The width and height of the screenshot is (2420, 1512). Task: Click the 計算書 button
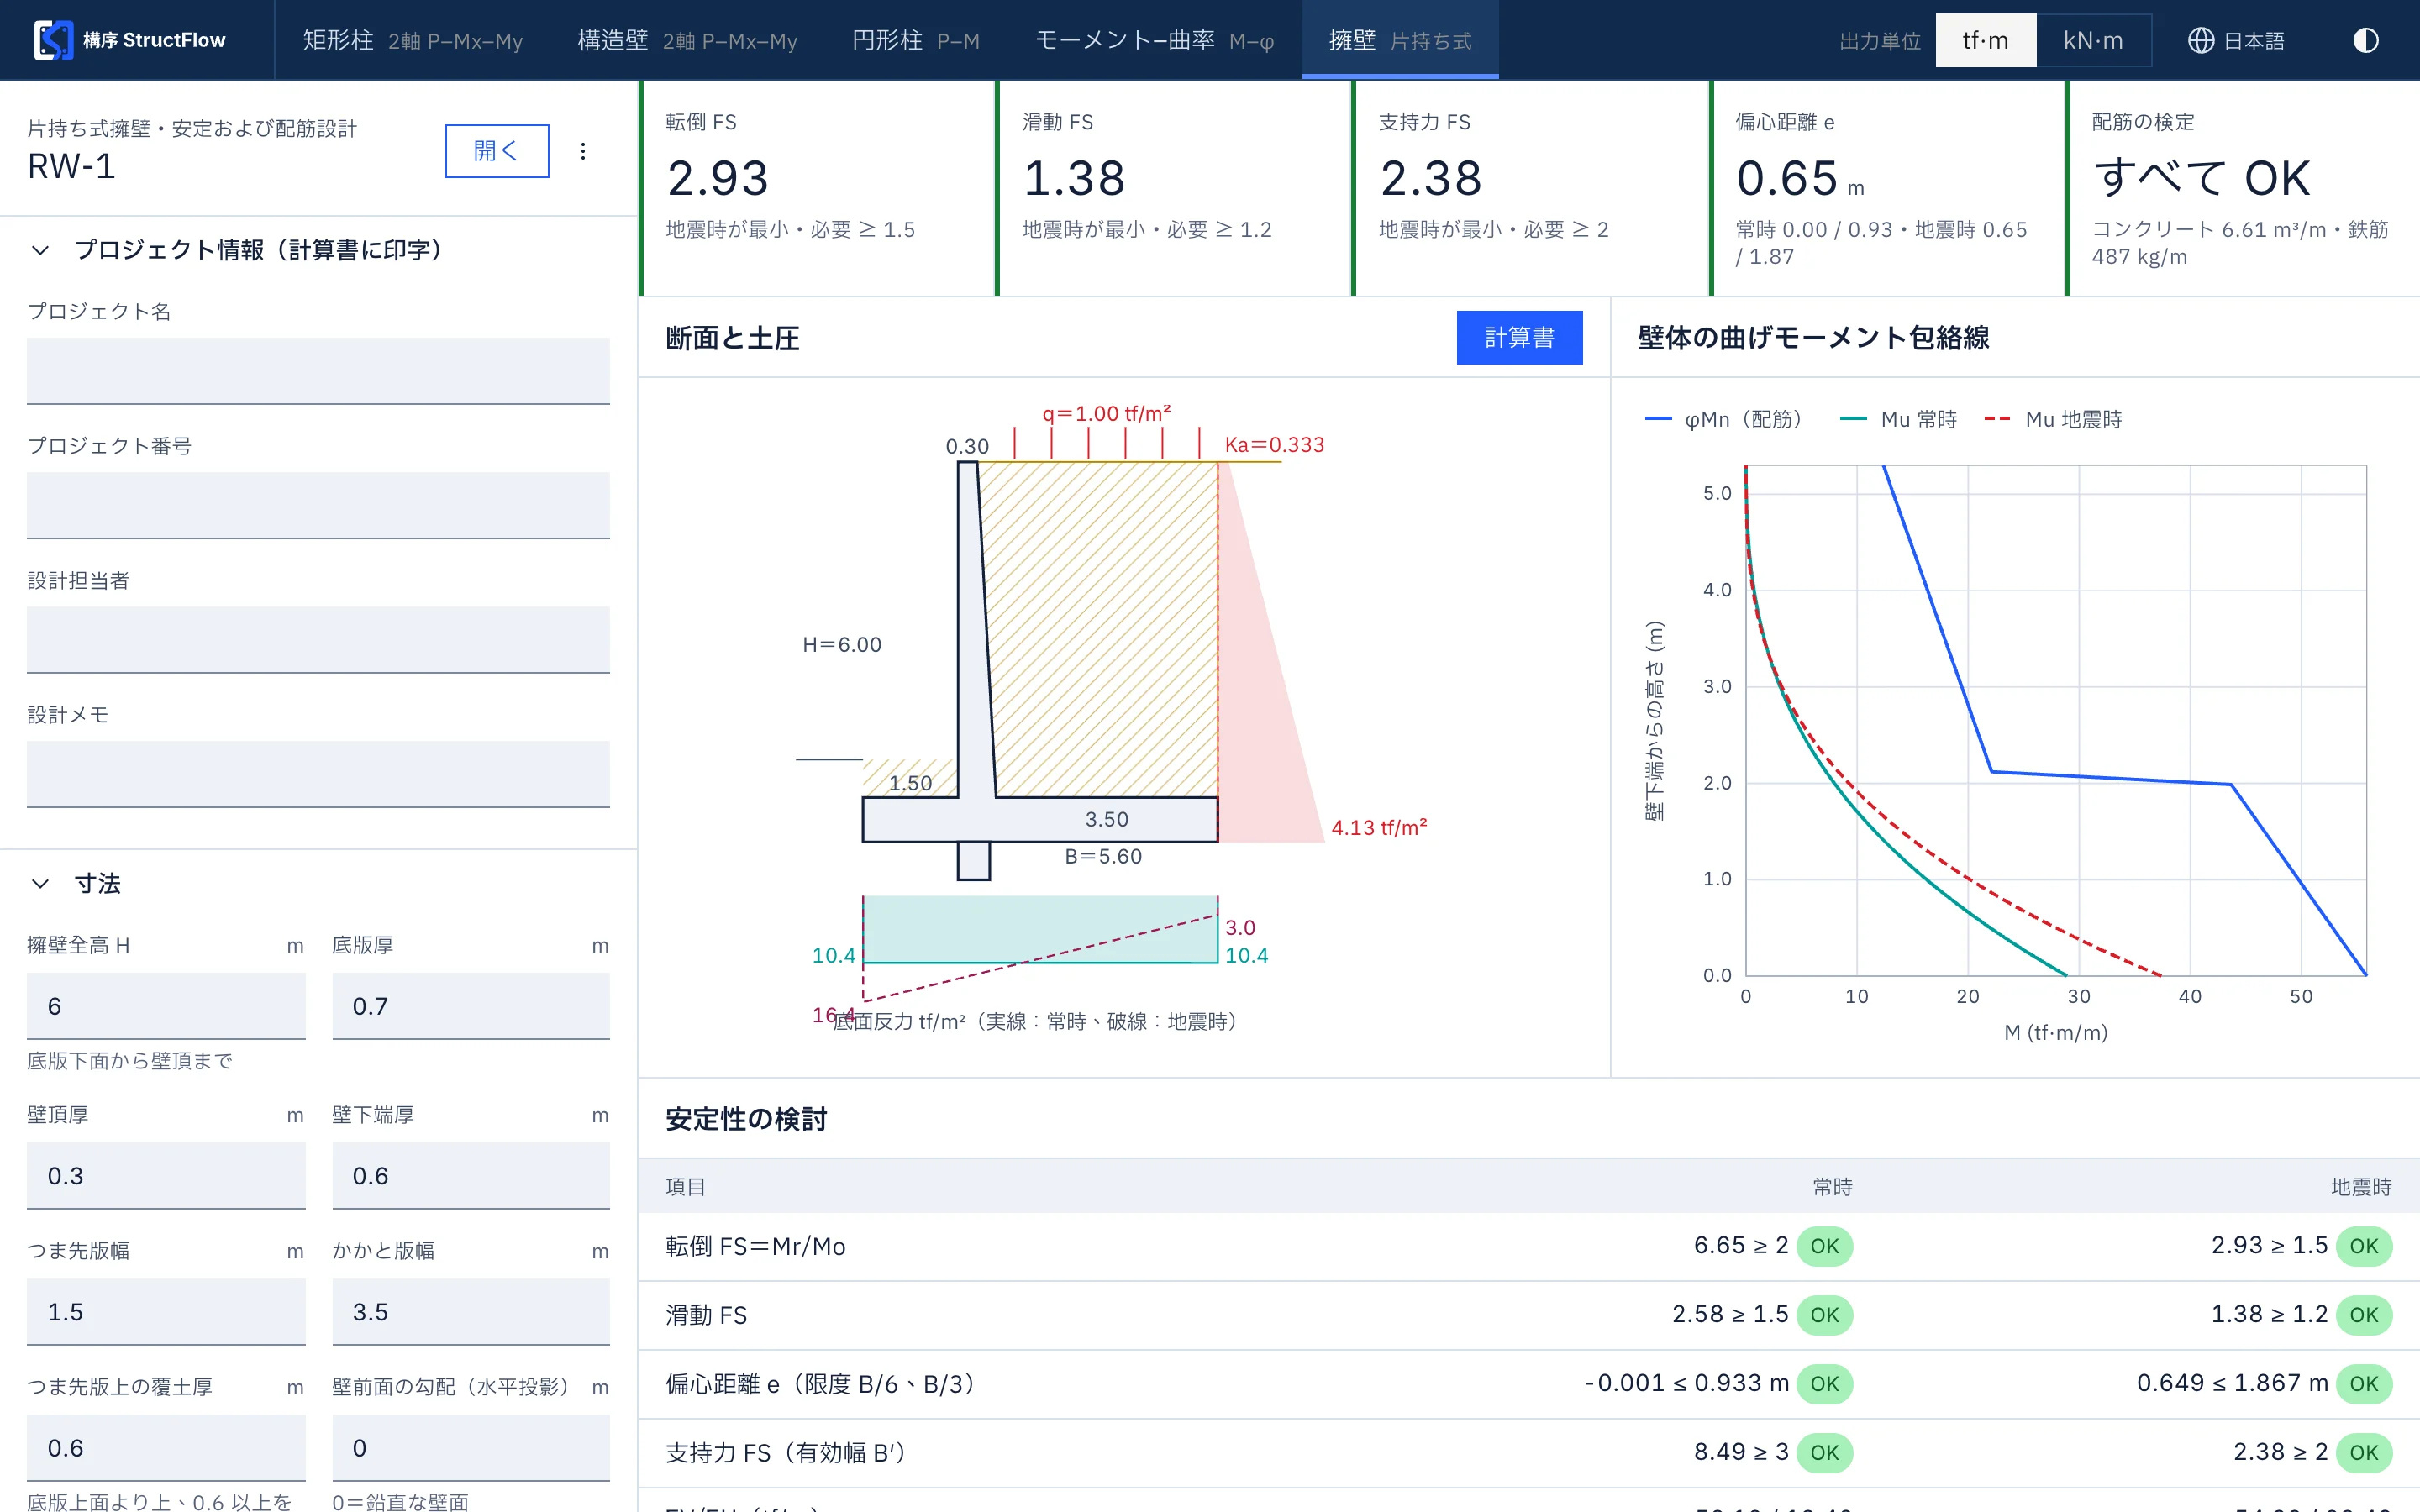pos(1519,338)
